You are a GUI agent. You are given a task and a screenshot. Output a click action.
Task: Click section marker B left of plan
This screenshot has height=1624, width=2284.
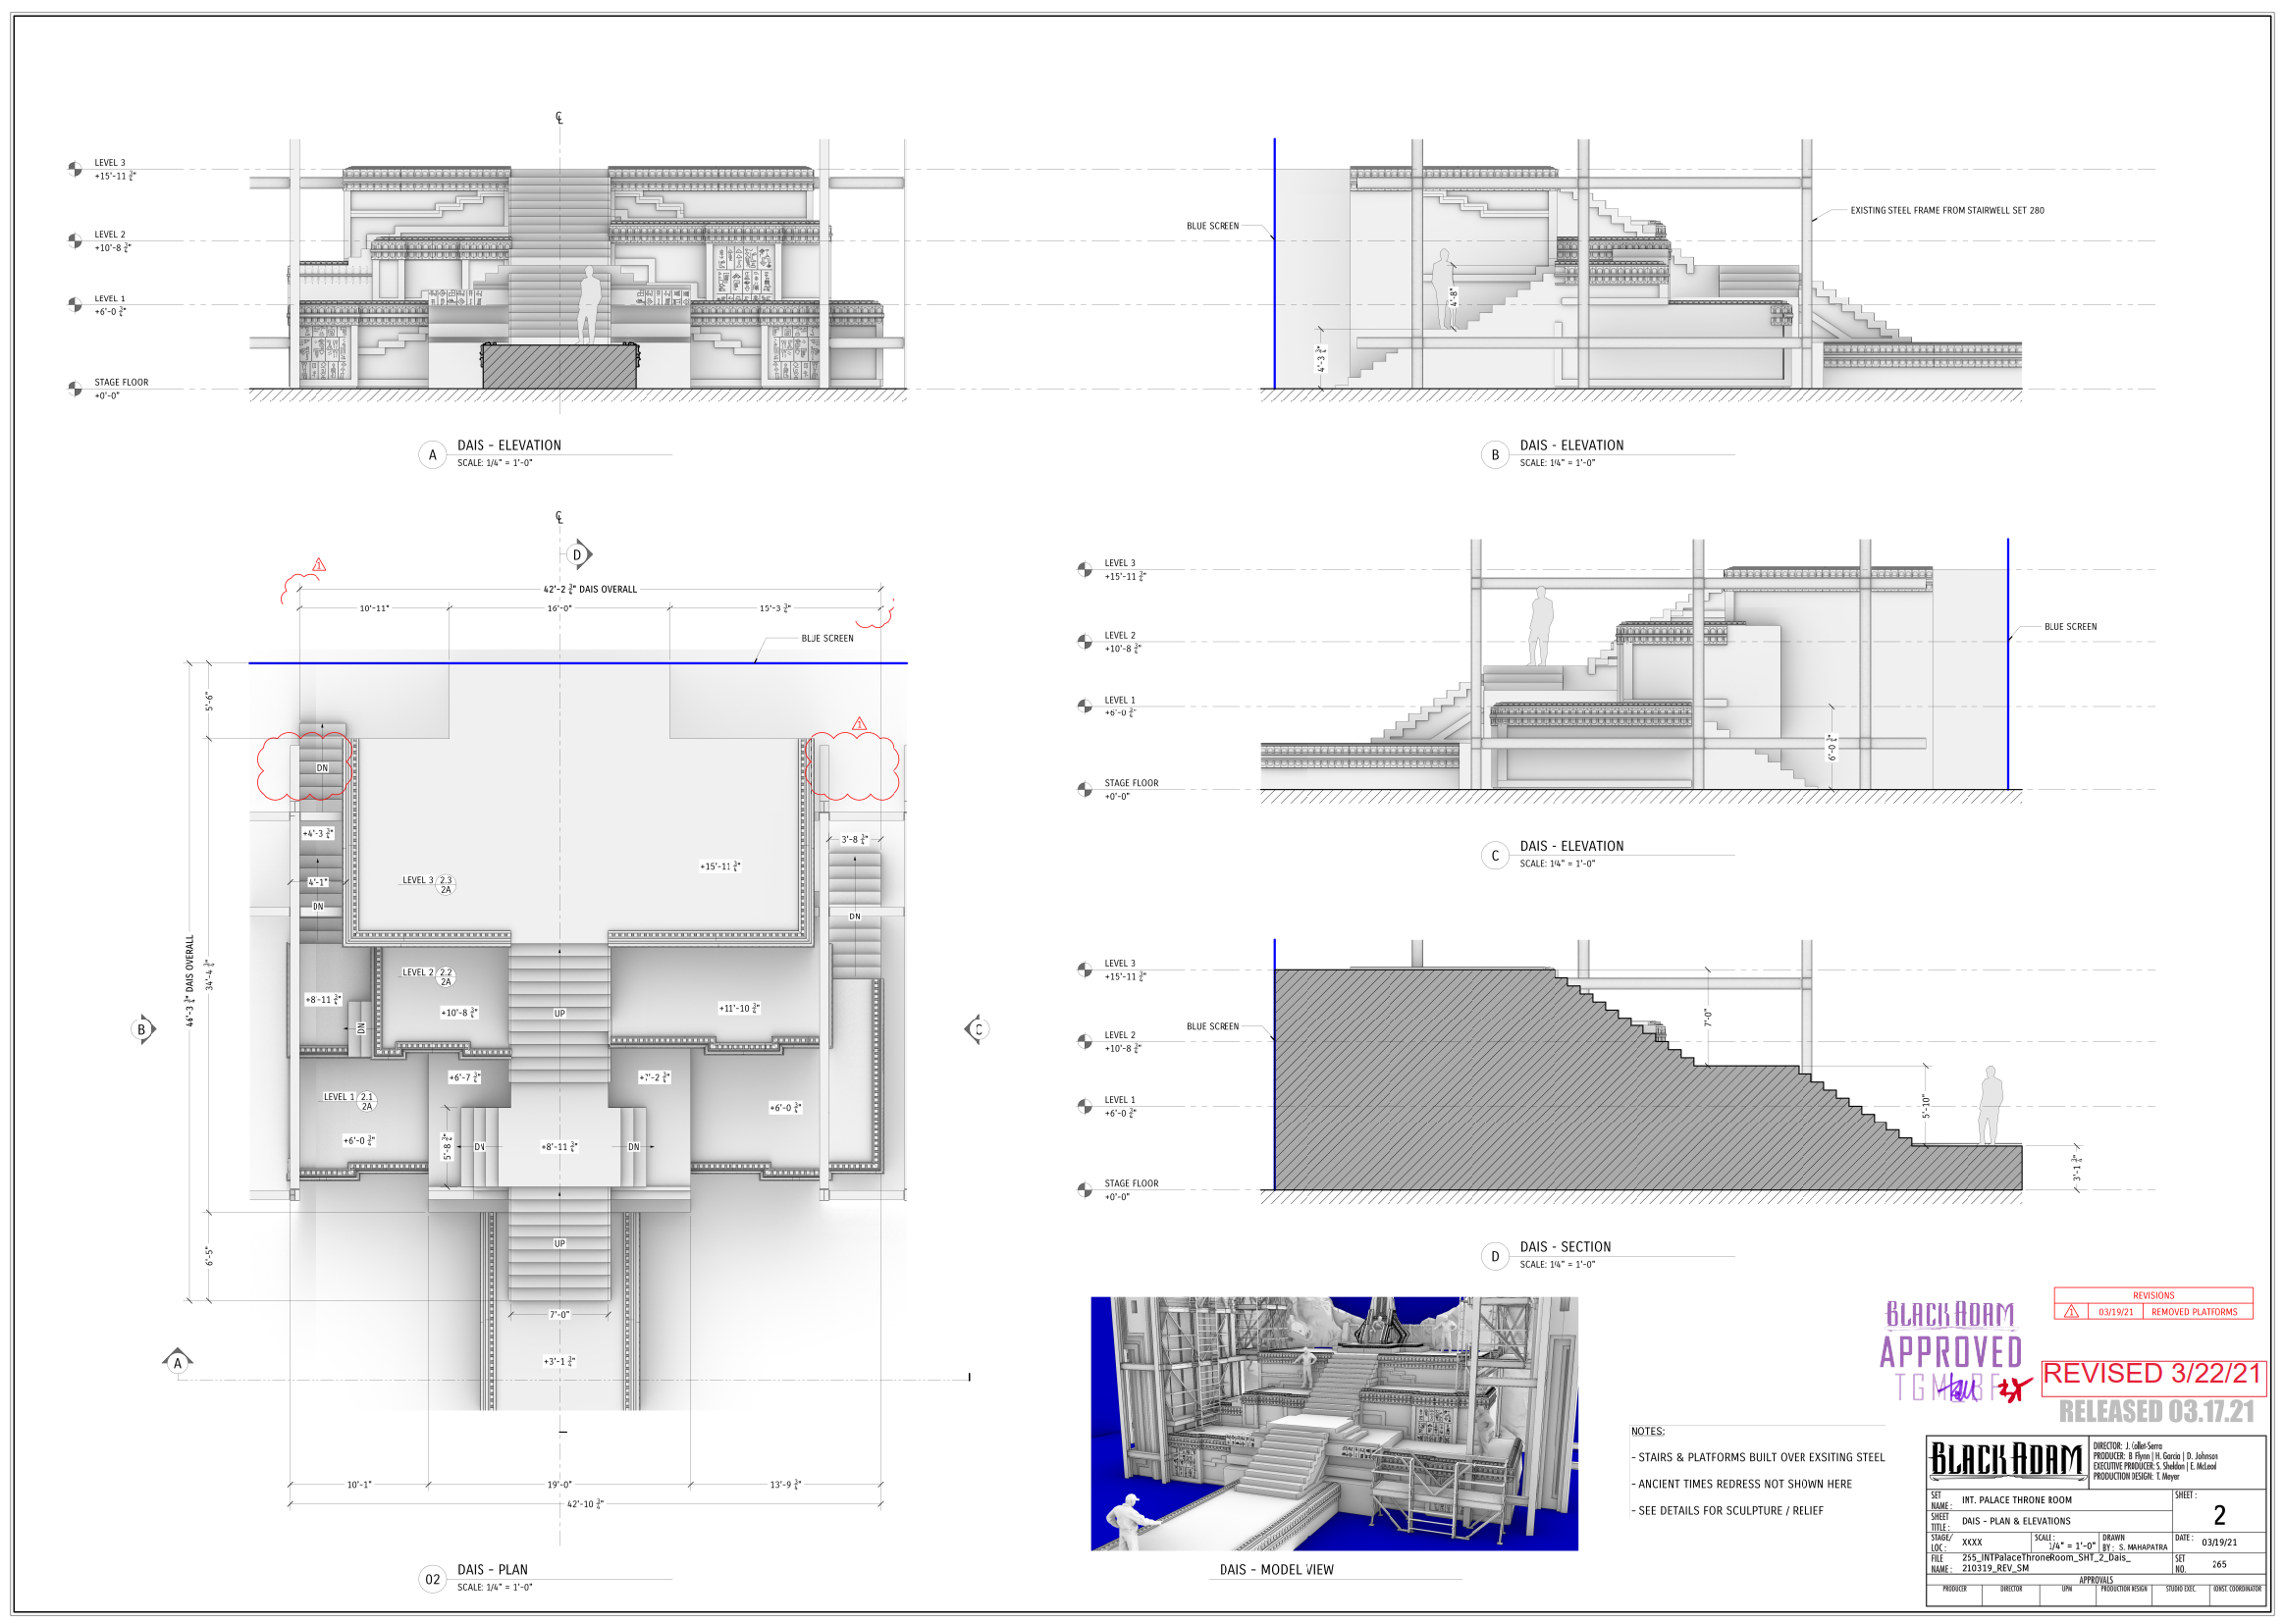[142, 1030]
